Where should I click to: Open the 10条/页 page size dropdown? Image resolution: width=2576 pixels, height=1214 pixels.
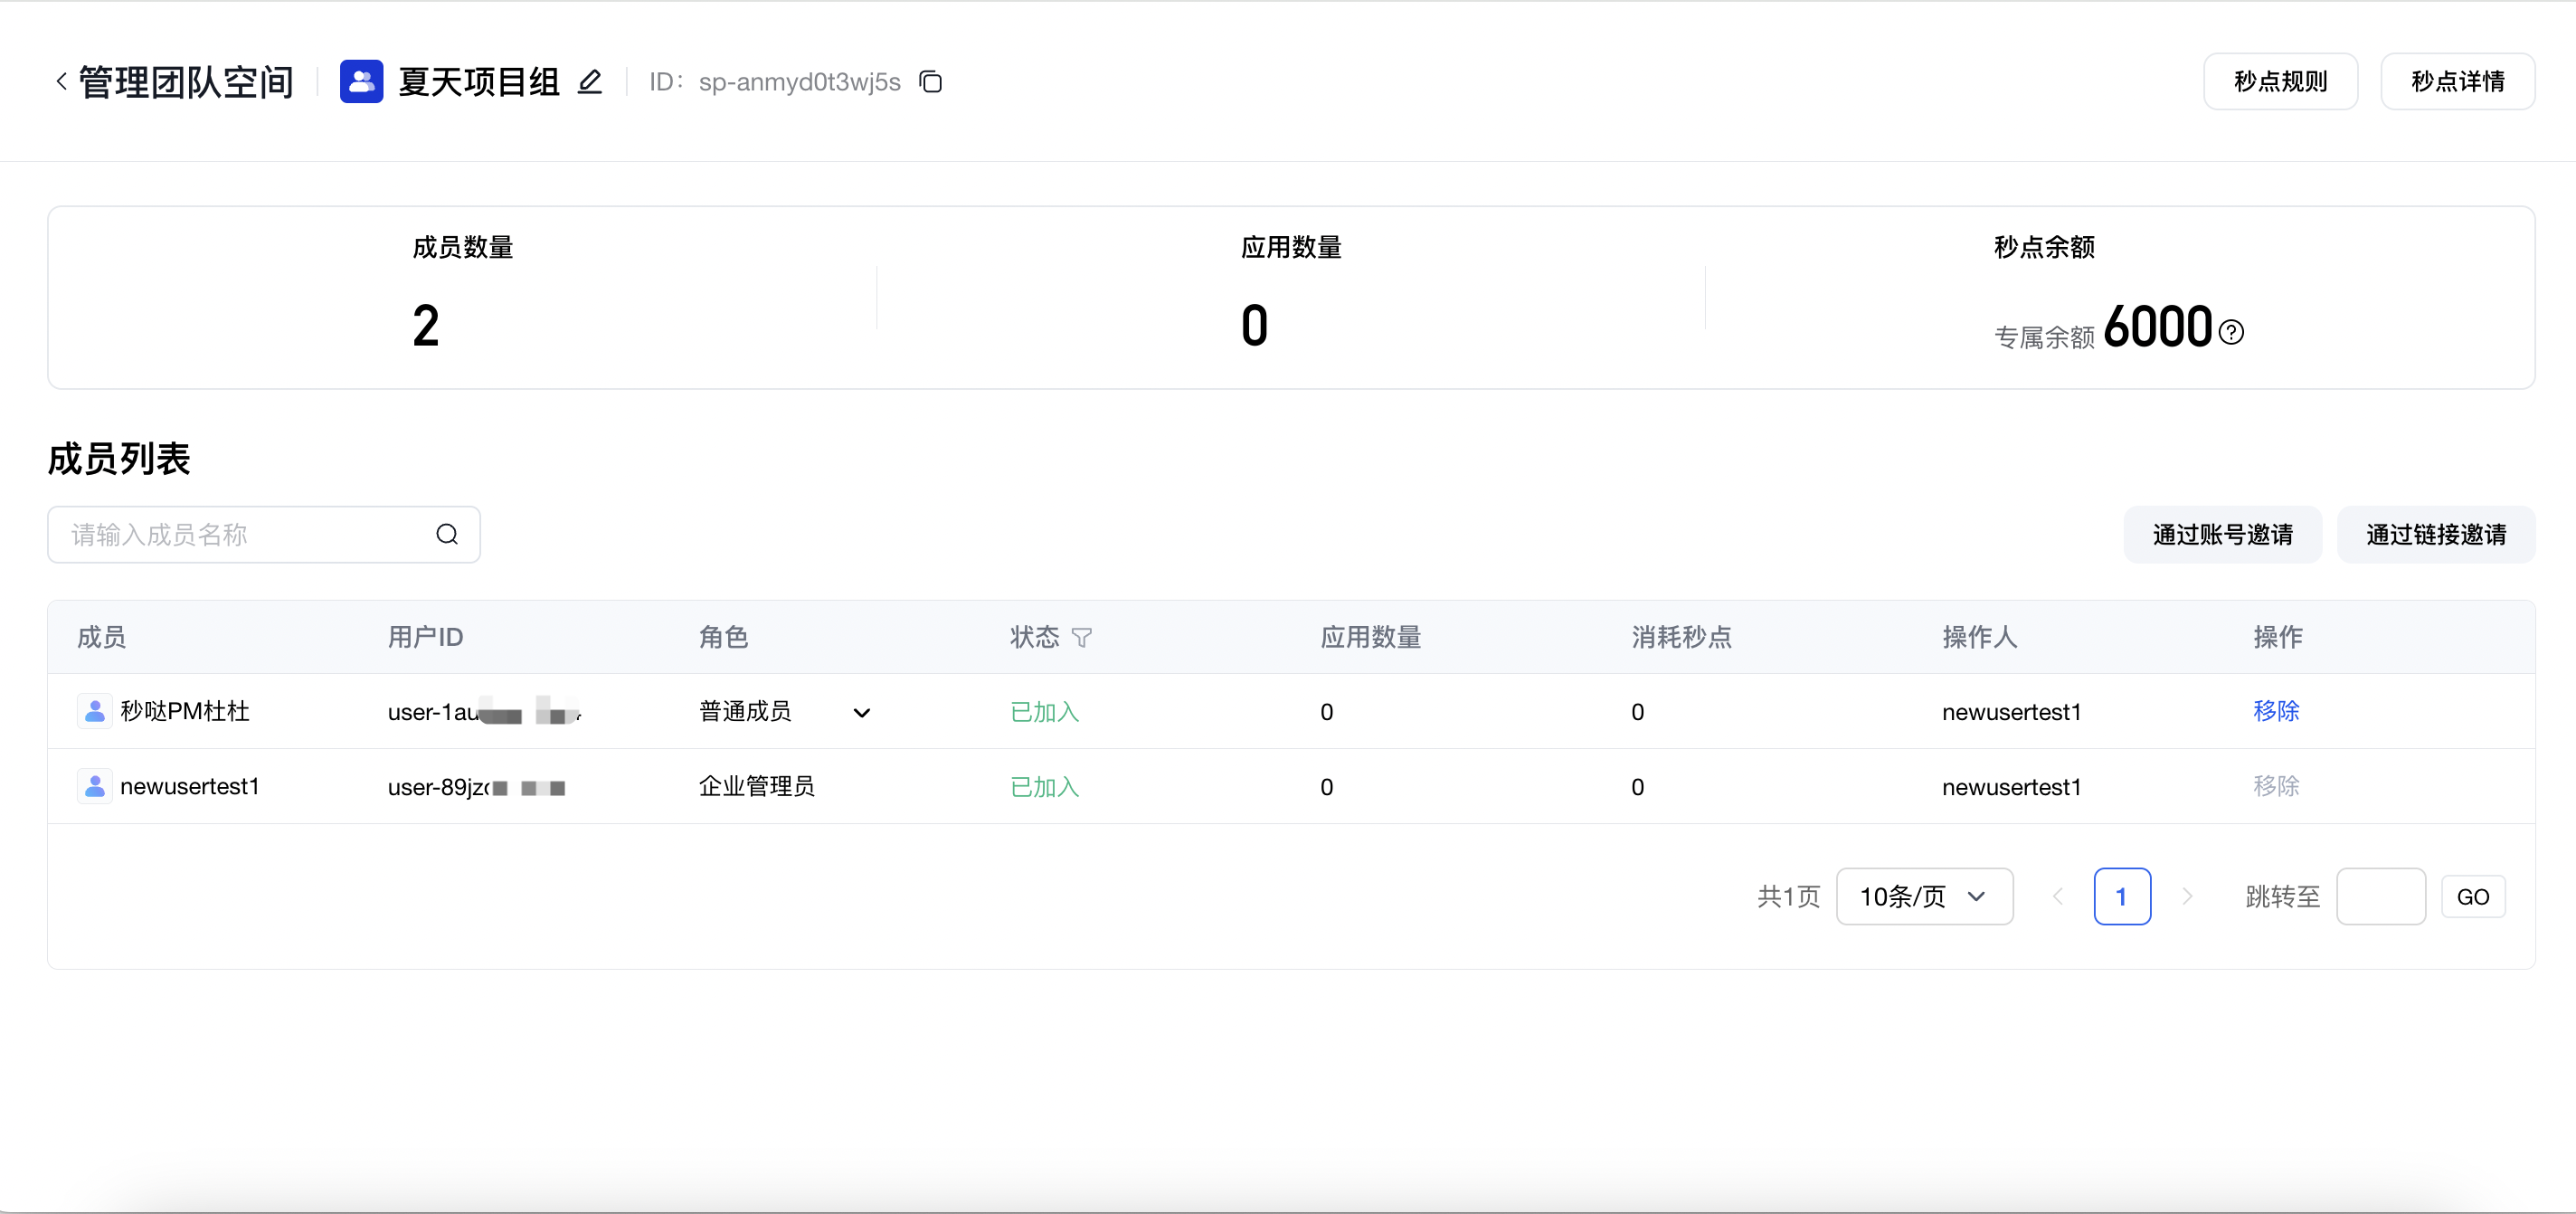coord(1923,896)
